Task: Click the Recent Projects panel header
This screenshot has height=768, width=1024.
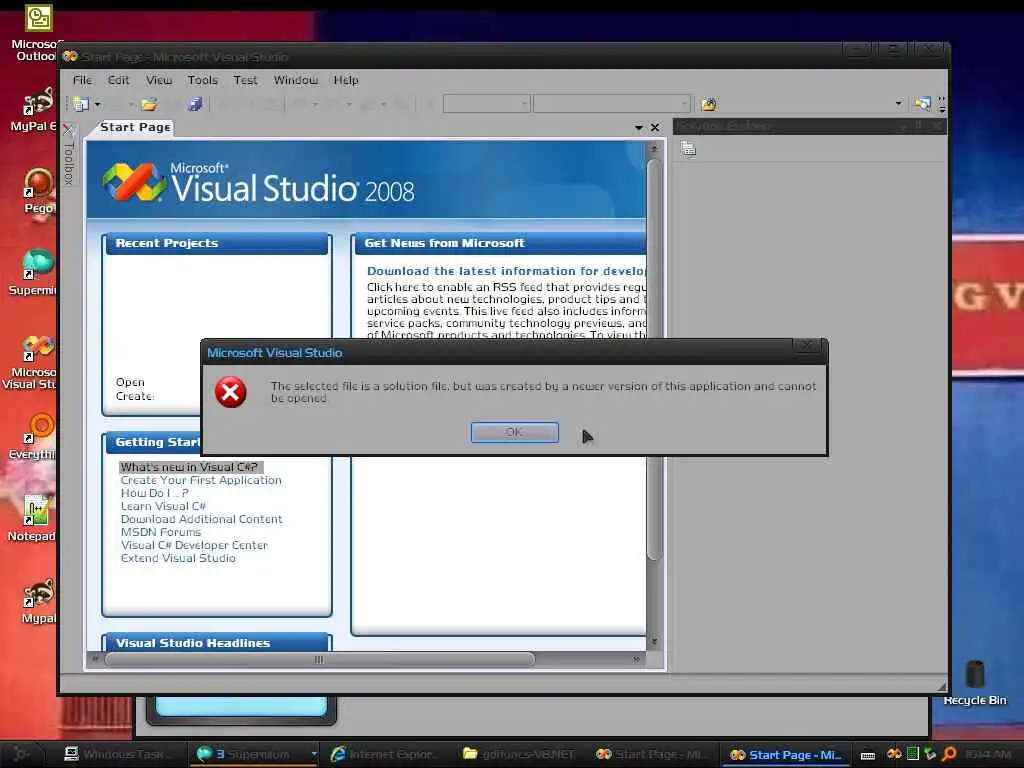Action: (217, 243)
